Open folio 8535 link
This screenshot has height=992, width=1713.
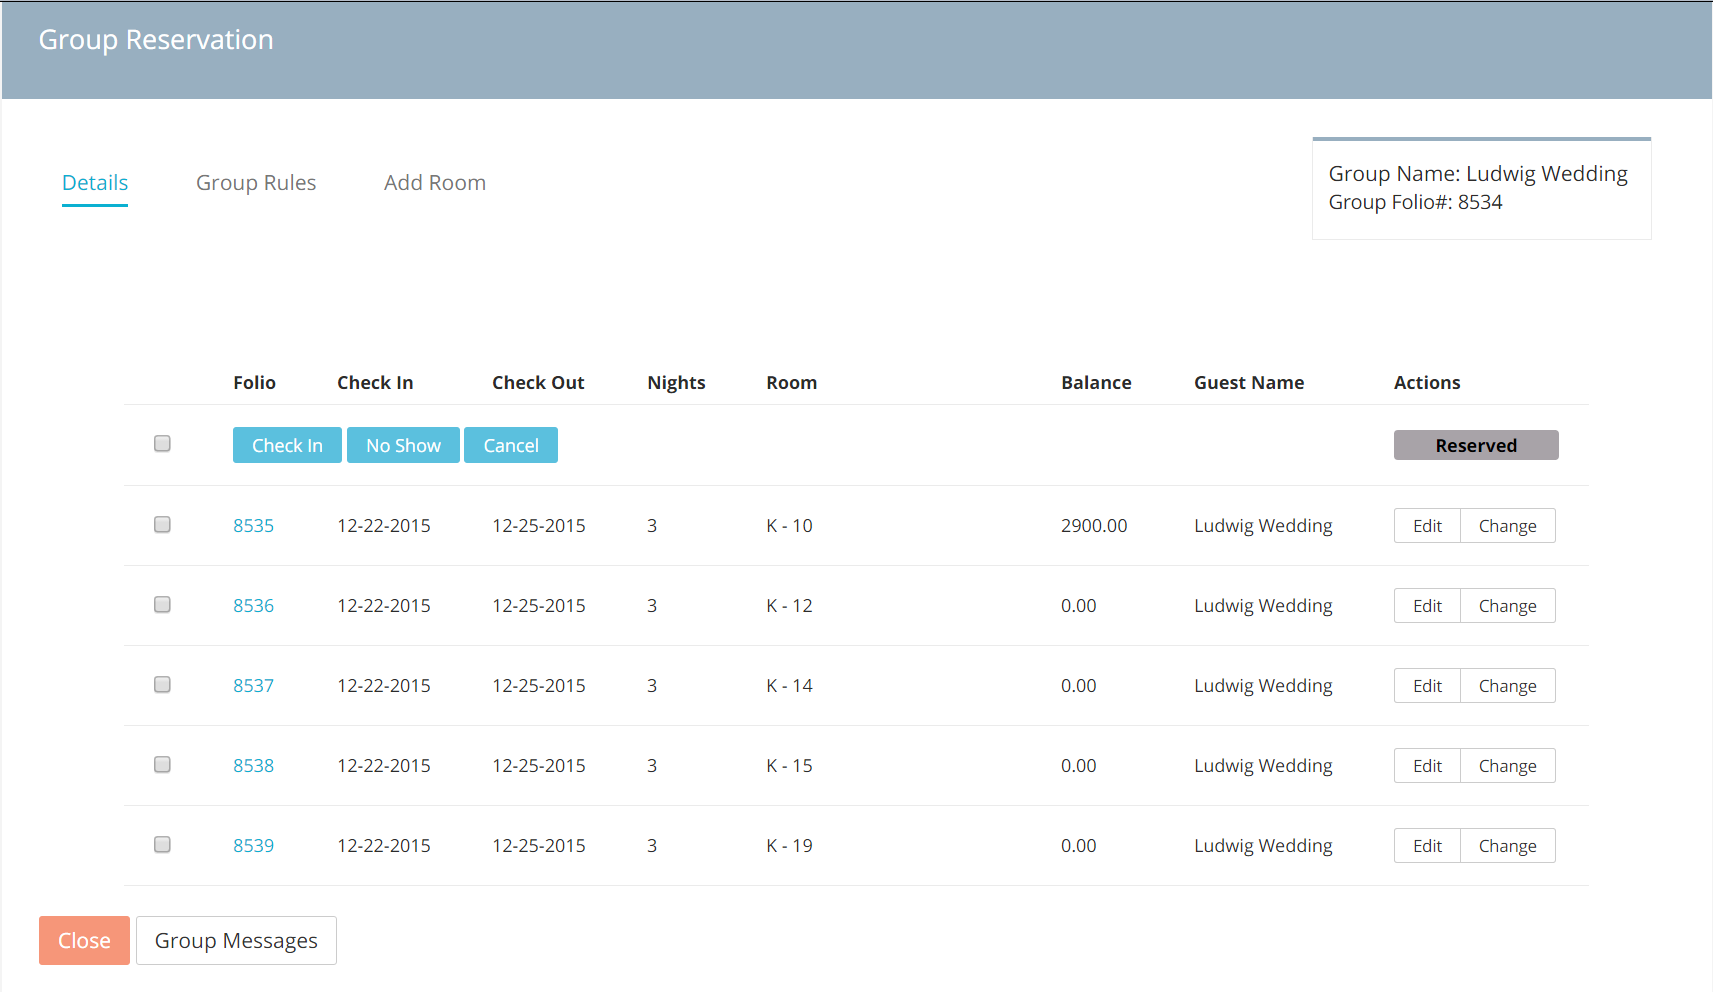point(253,526)
